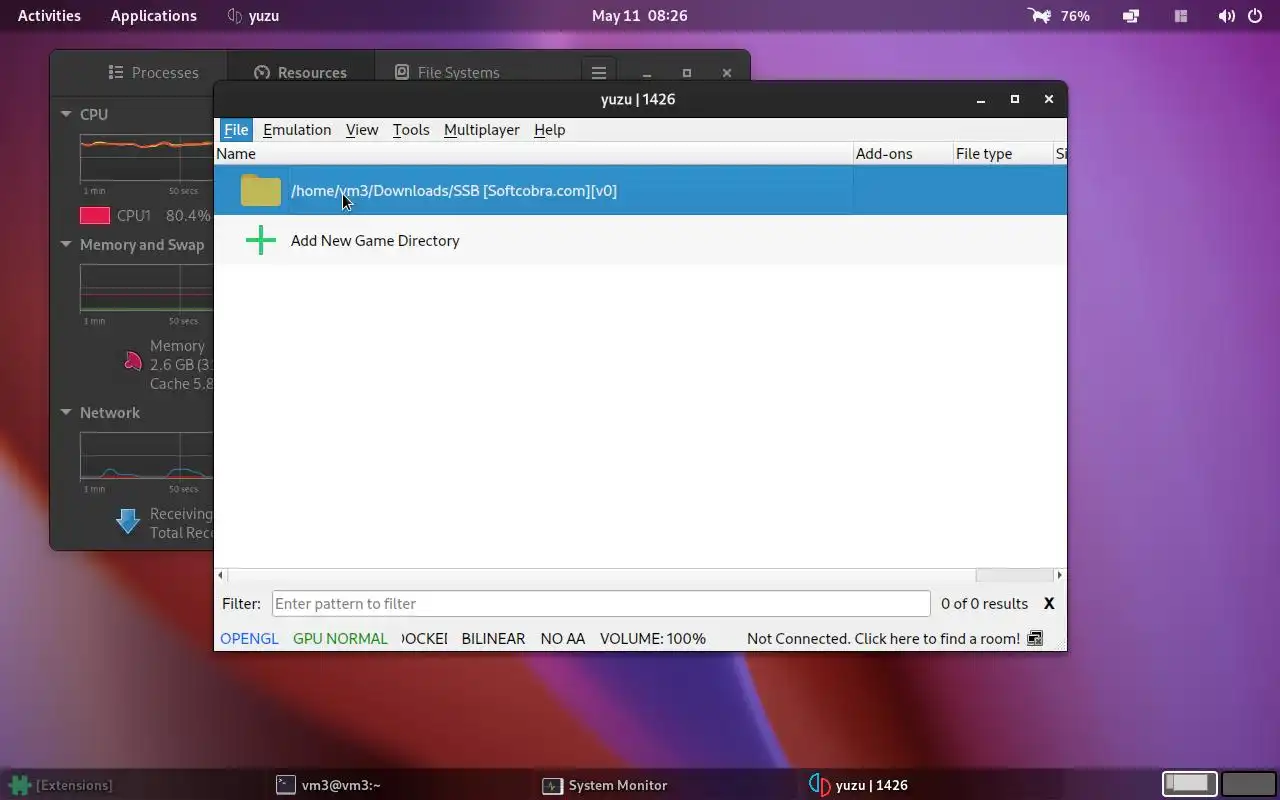
Task: Open the File menu in yuzu
Action: coord(236,129)
